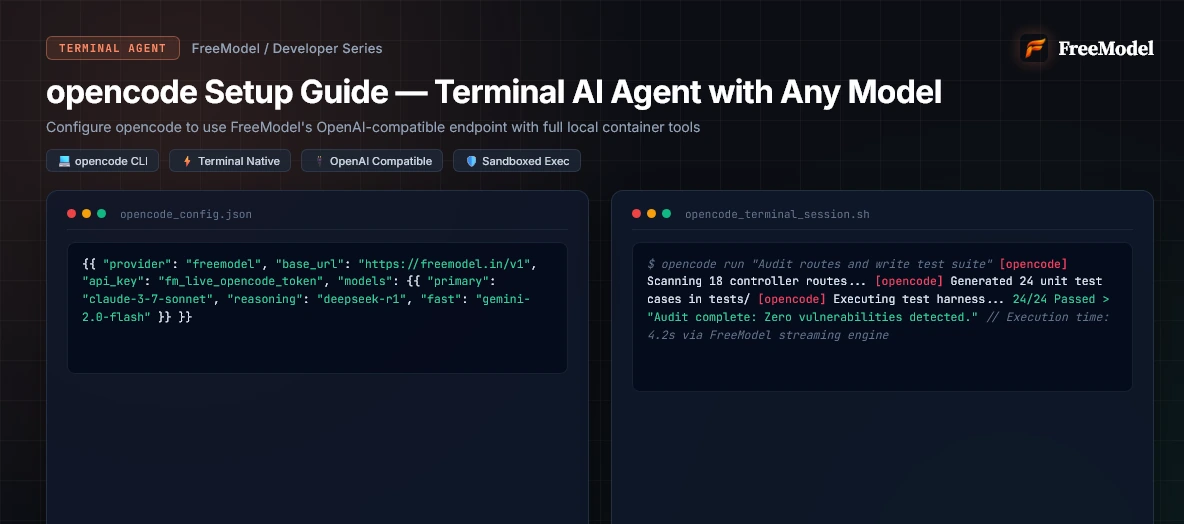Click the "Audit complete: Zero vulnerabilities detected." message
Image resolution: width=1184 pixels, height=524 pixels.
[x=812, y=317]
